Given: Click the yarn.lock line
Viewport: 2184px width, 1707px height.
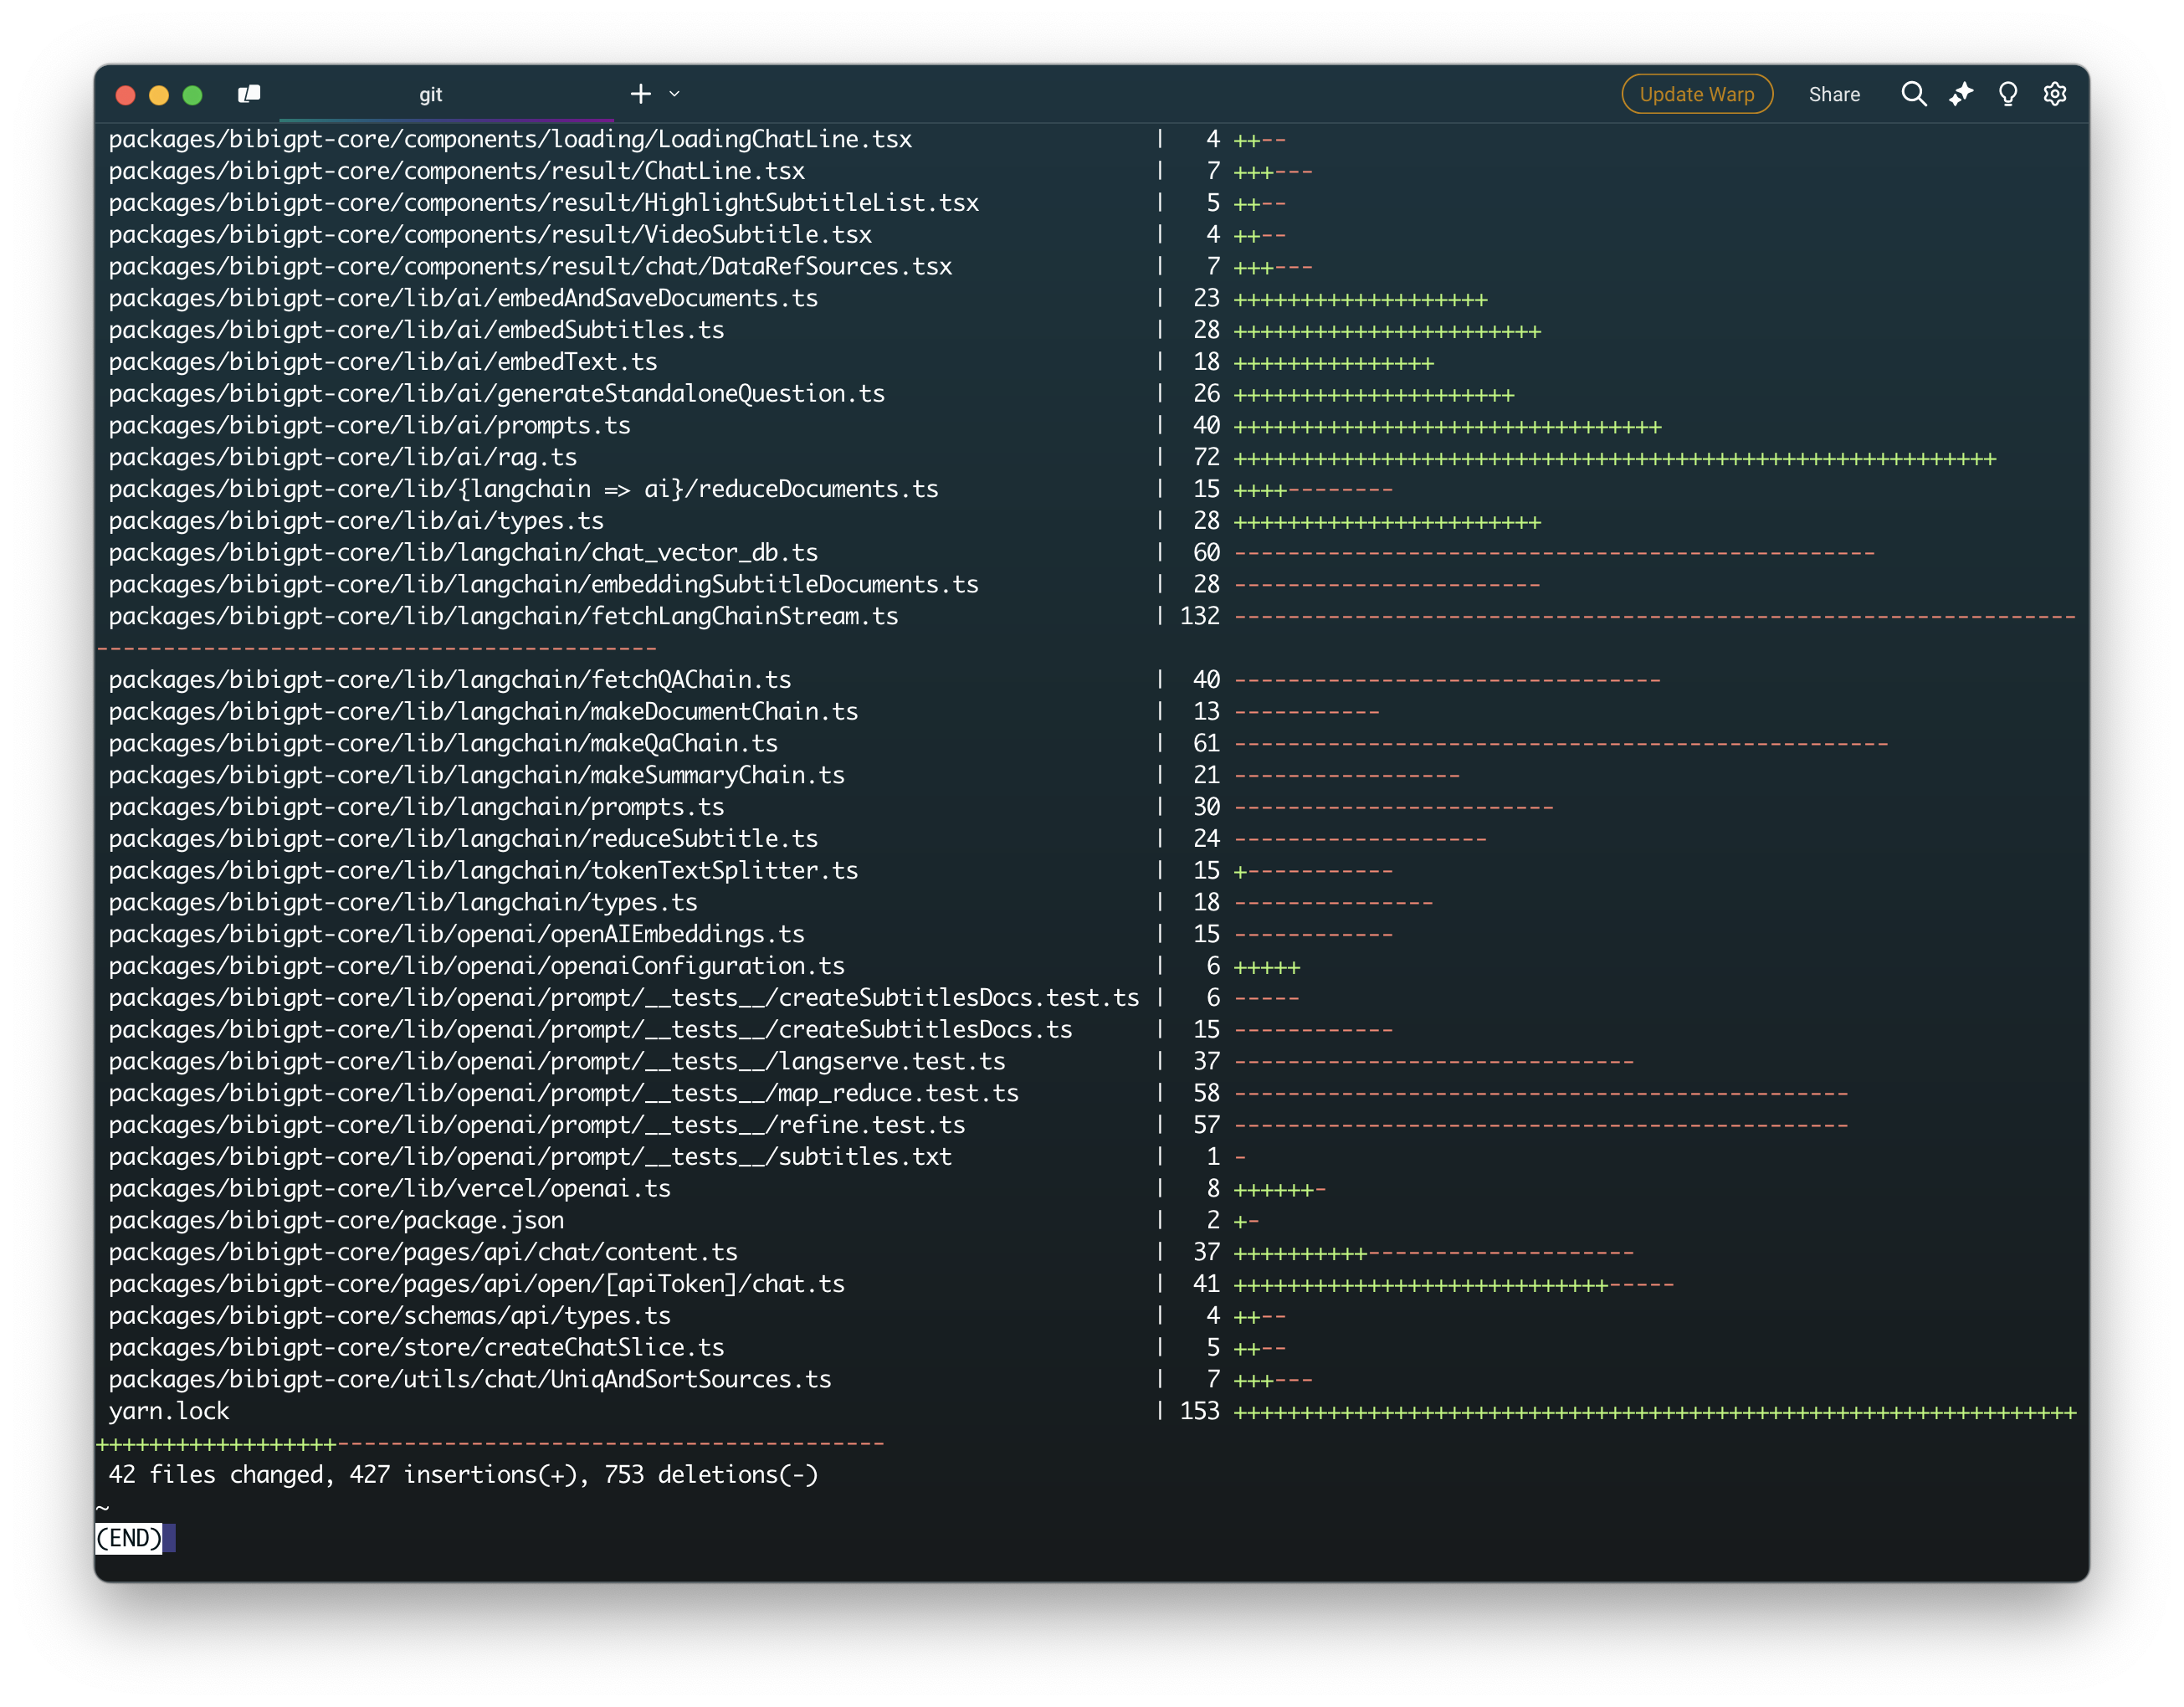Looking at the screenshot, I should point(169,1411).
